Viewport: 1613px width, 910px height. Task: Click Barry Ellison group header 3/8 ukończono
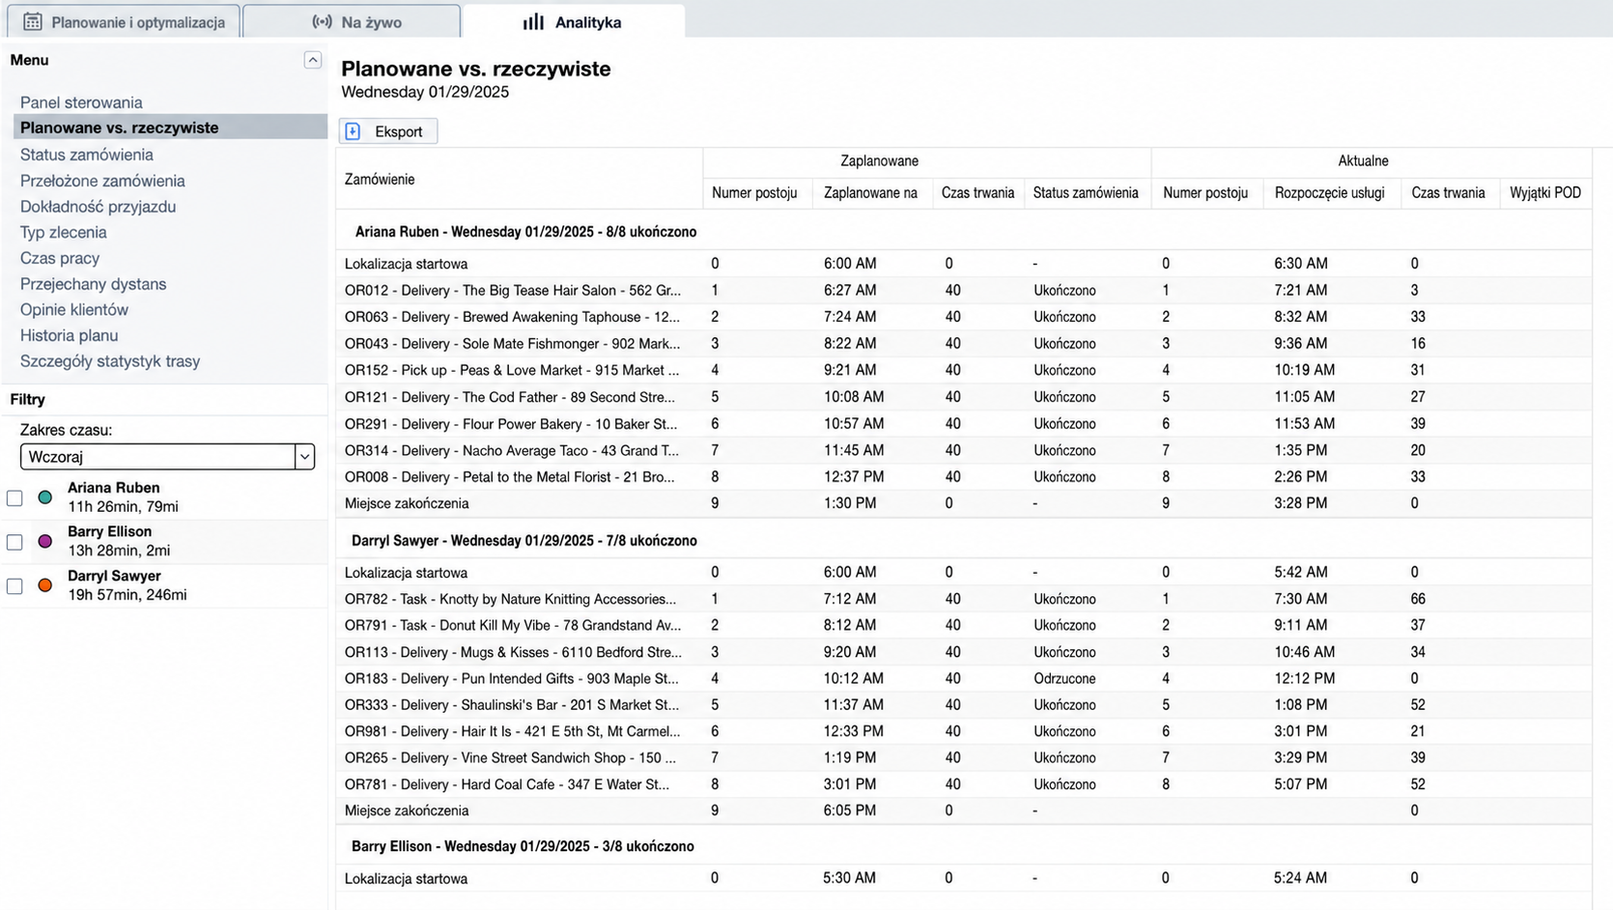click(522, 846)
